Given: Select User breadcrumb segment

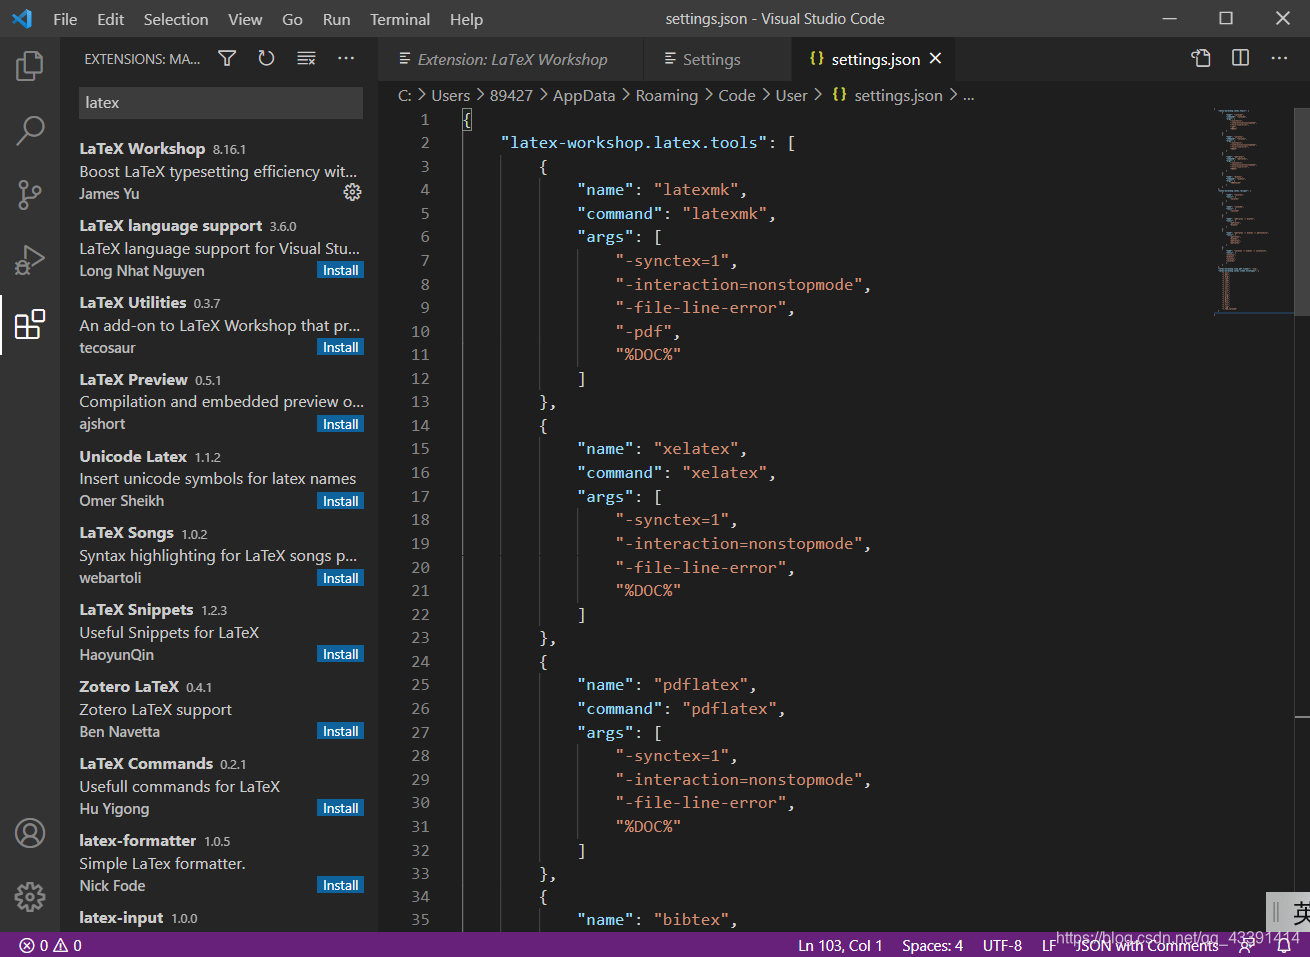Looking at the screenshot, I should [791, 95].
